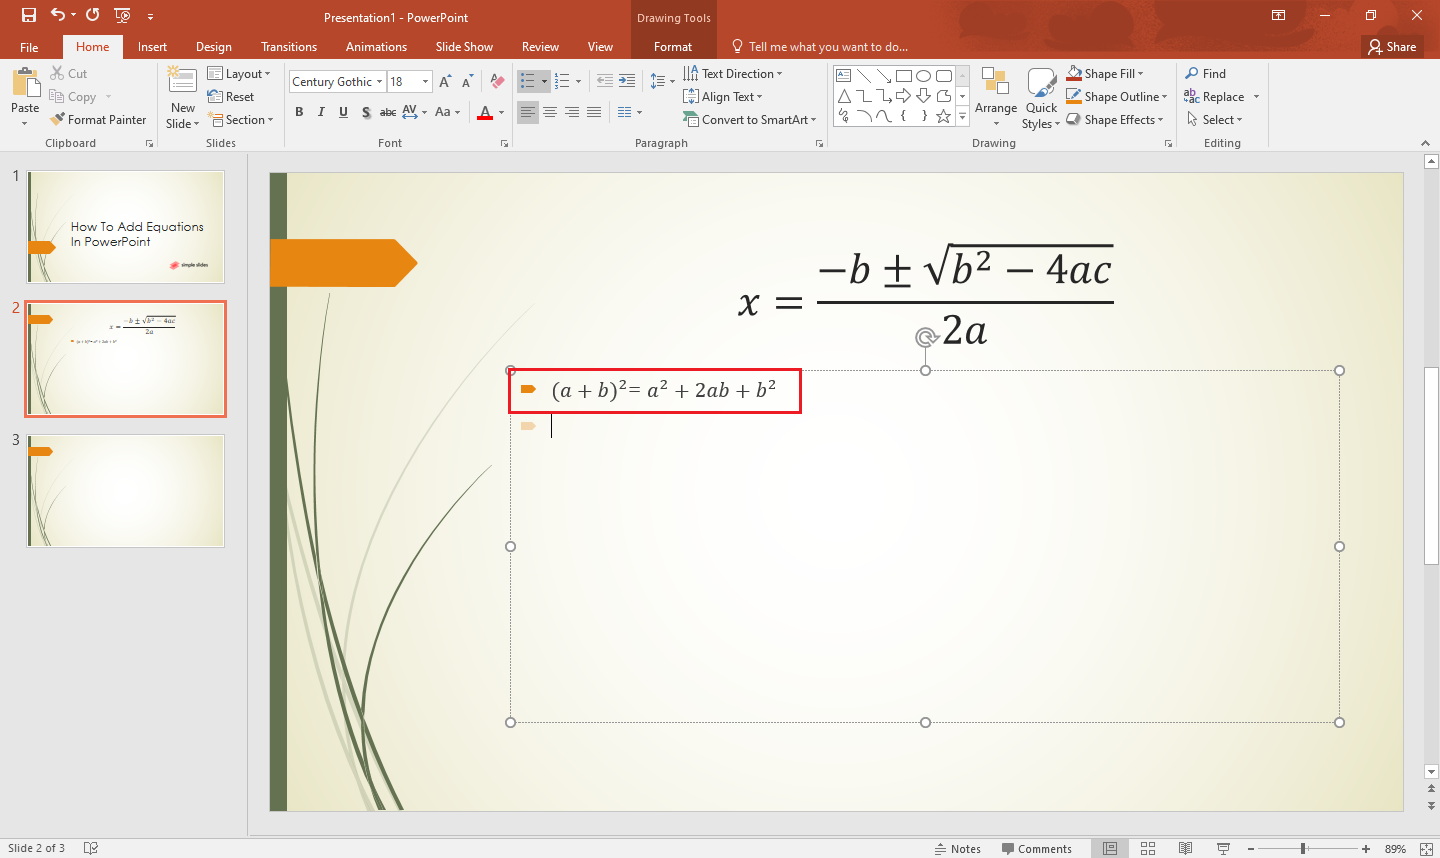Viewport: 1440px width, 858px height.
Task: Toggle Strikethrough formatting
Action: [x=388, y=112]
